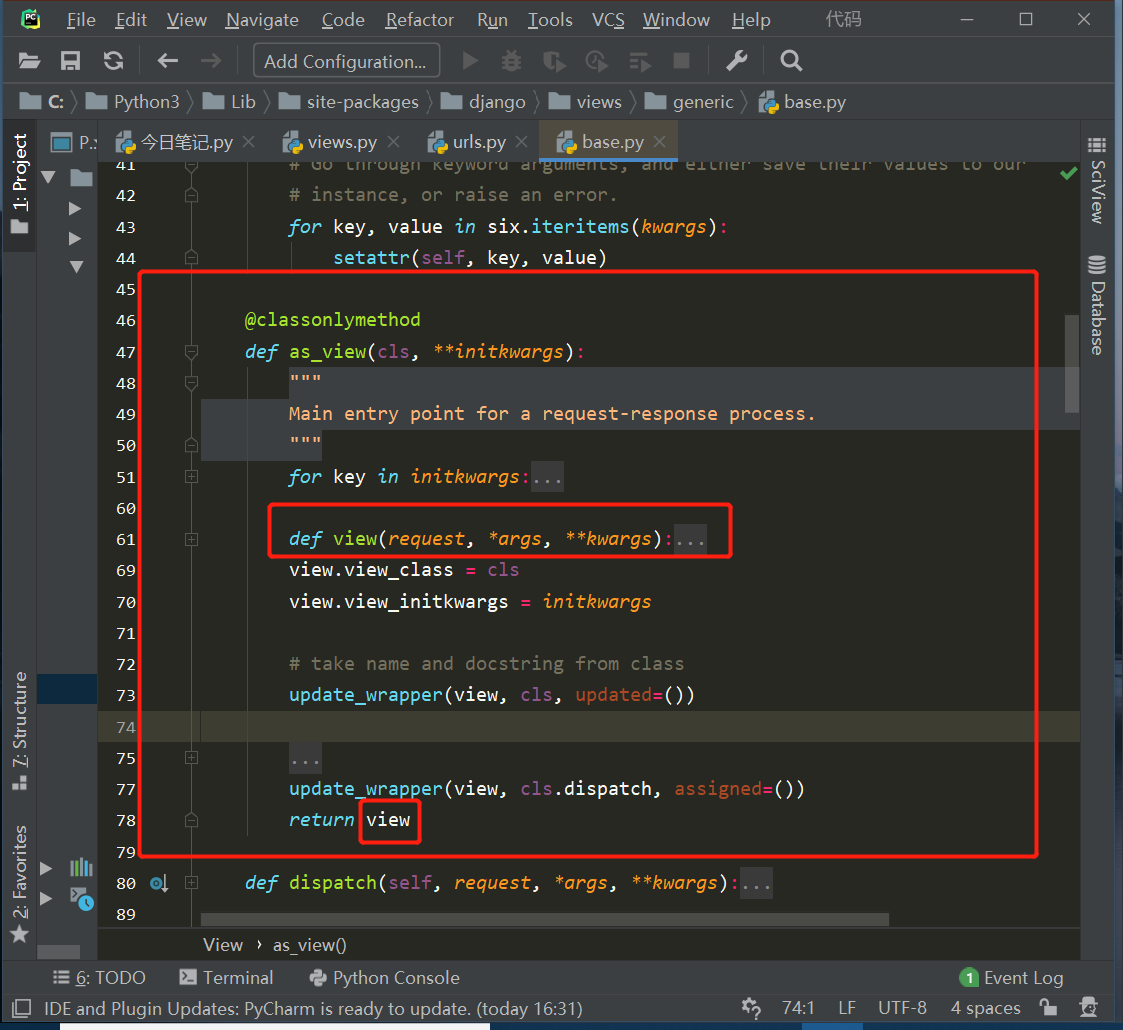Close the views.py tab
The width and height of the screenshot is (1123, 1030).
393,142
